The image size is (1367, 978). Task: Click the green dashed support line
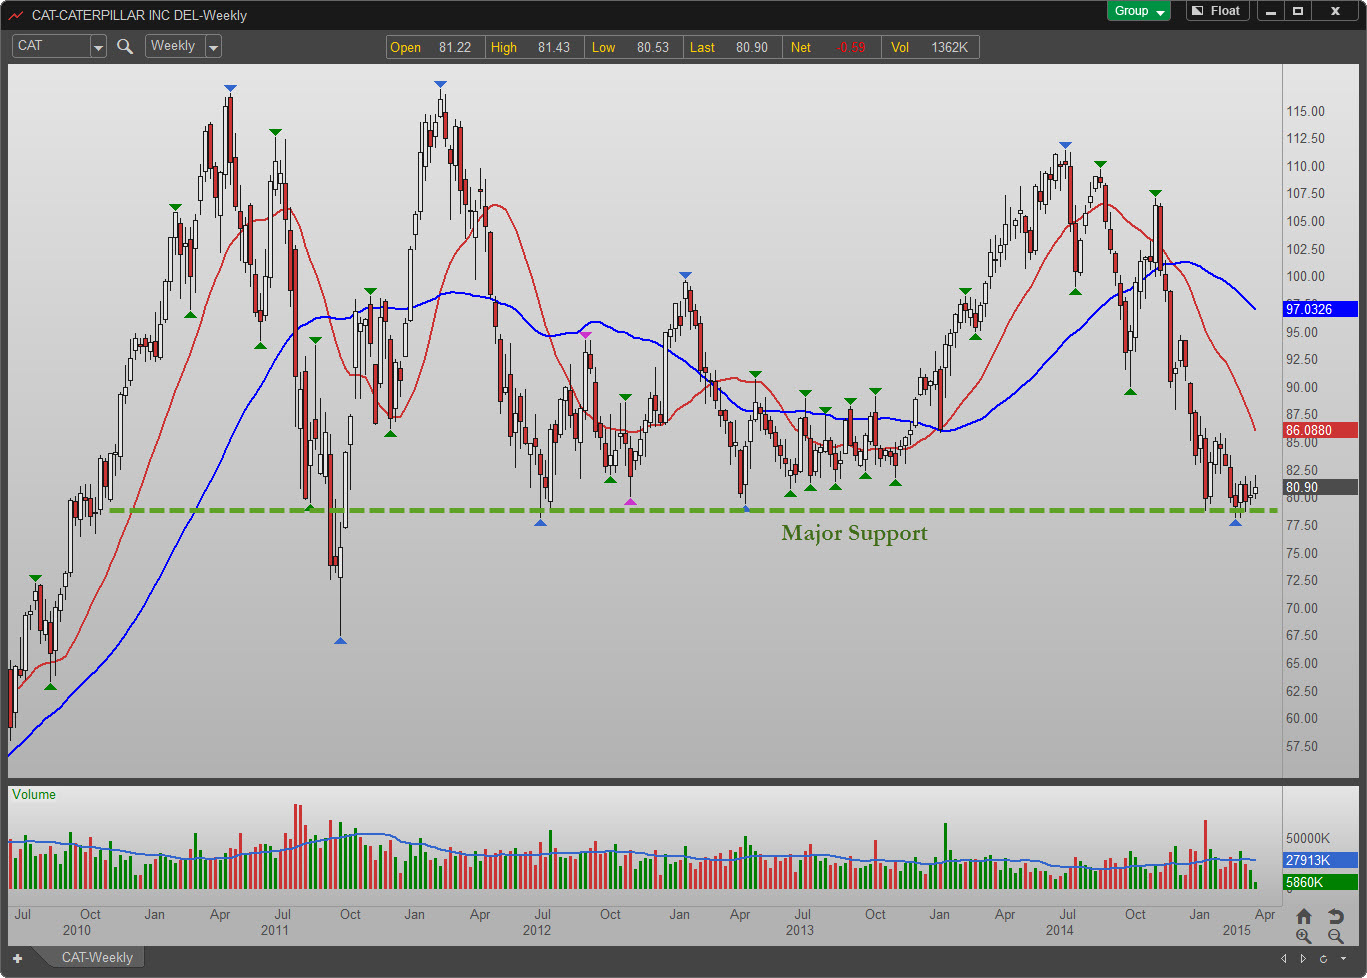click(692, 510)
